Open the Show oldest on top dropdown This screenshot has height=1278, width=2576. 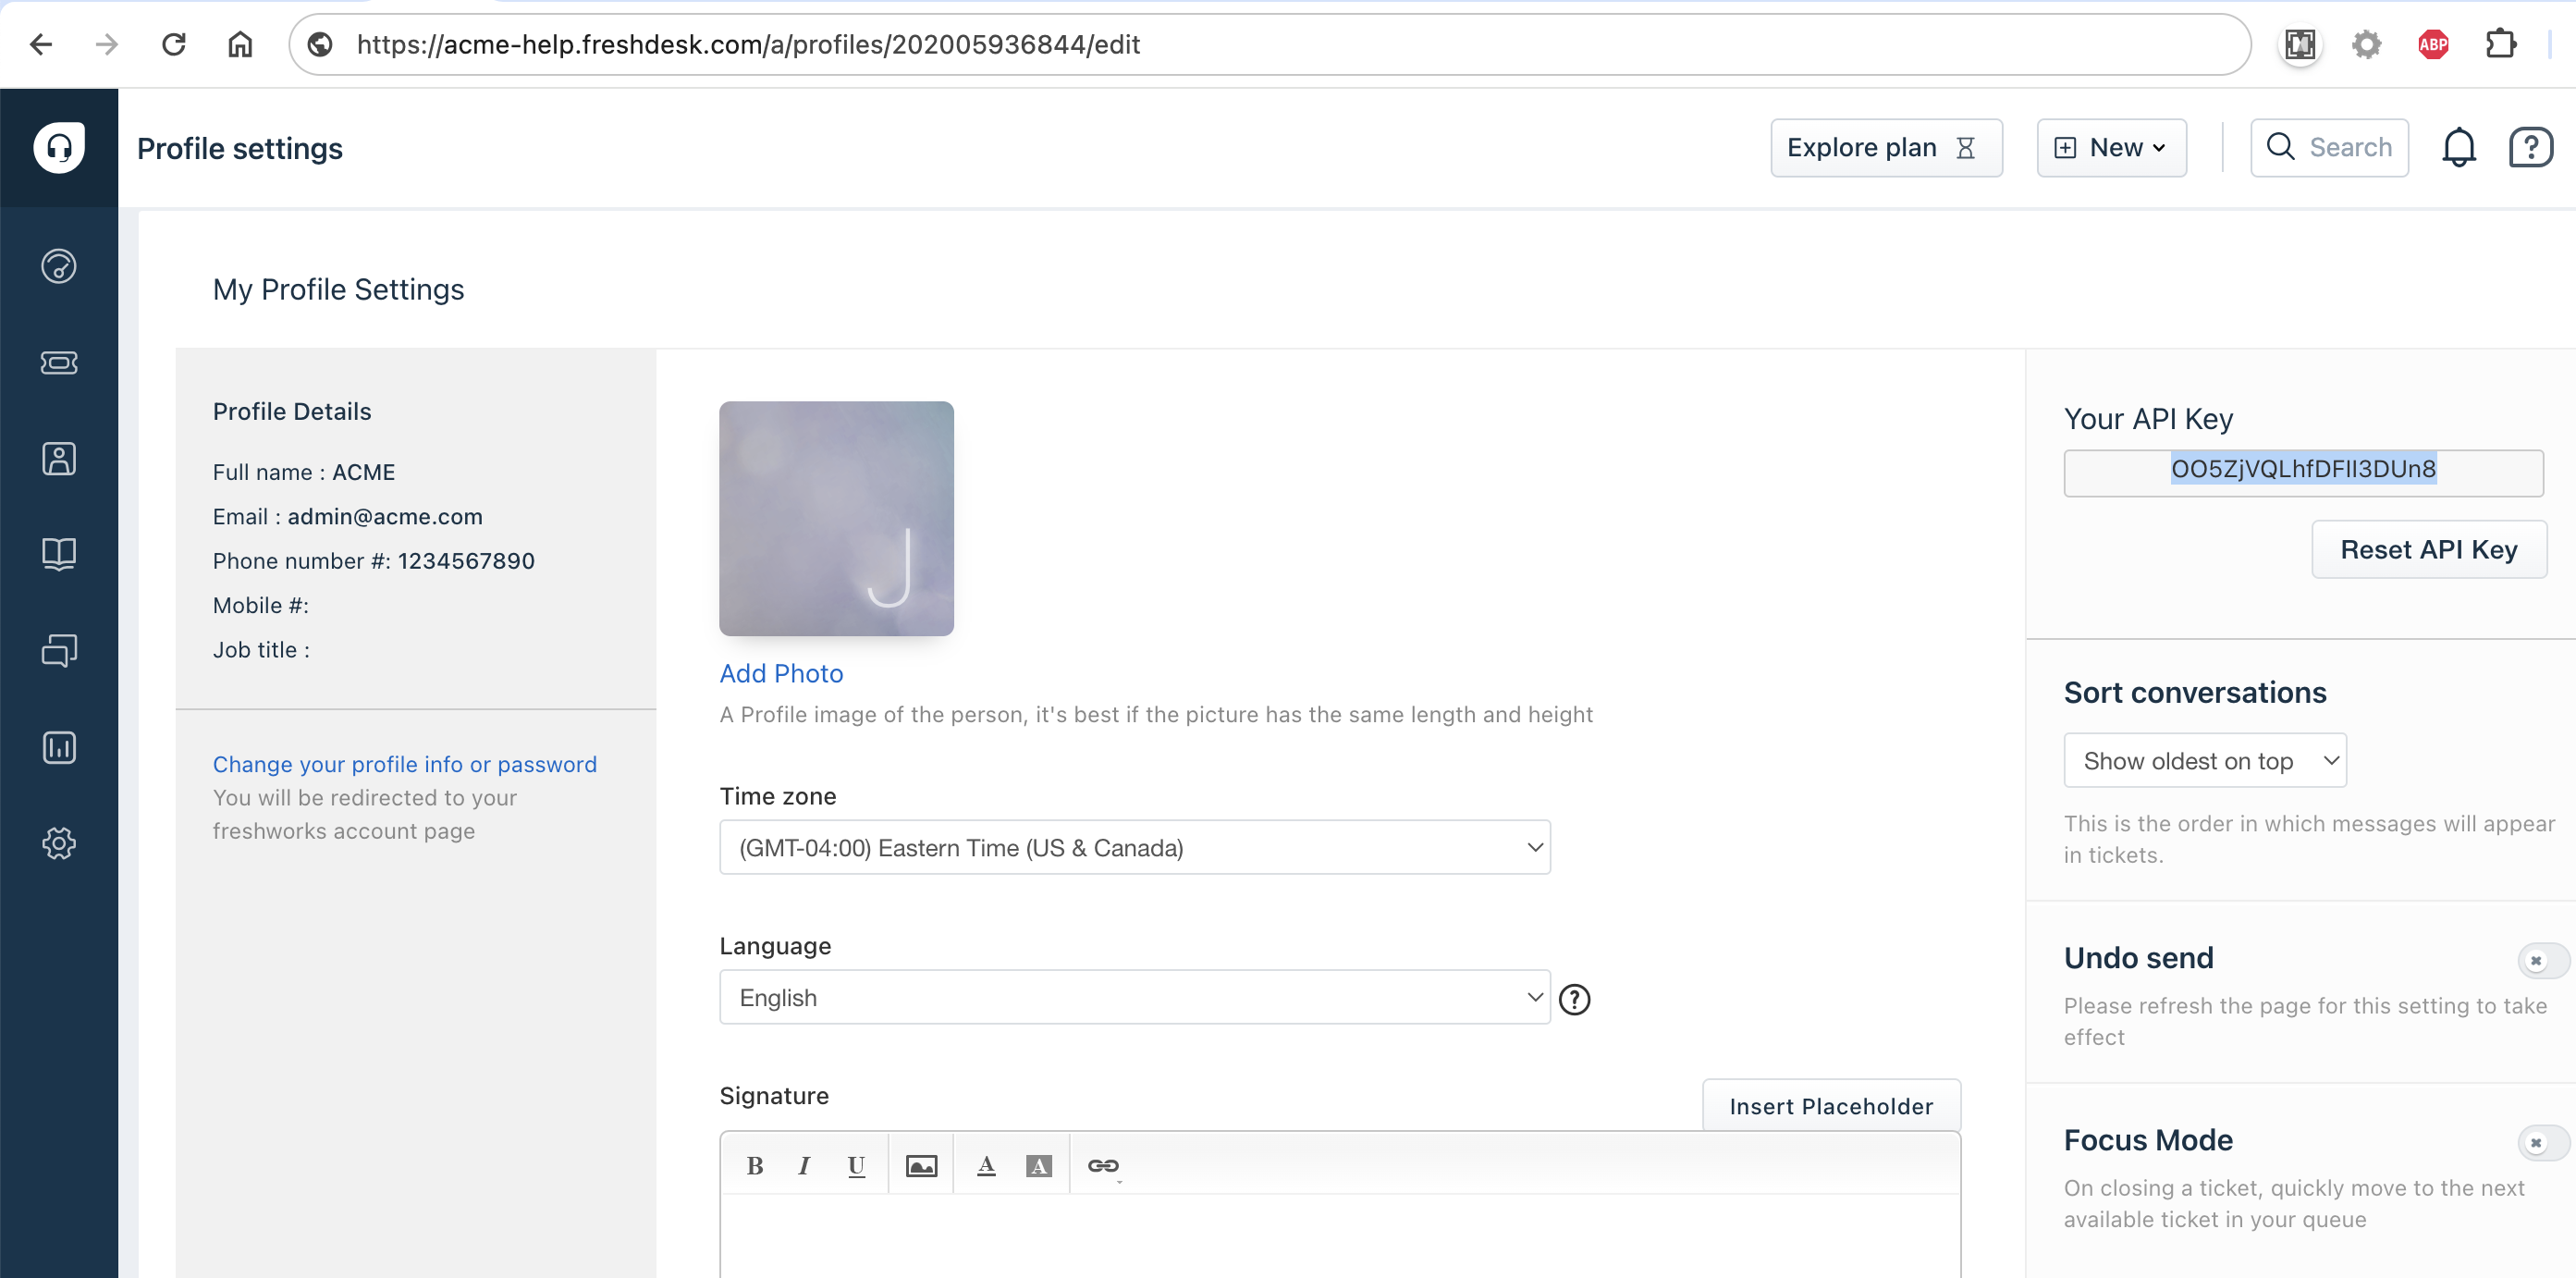click(x=2204, y=761)
